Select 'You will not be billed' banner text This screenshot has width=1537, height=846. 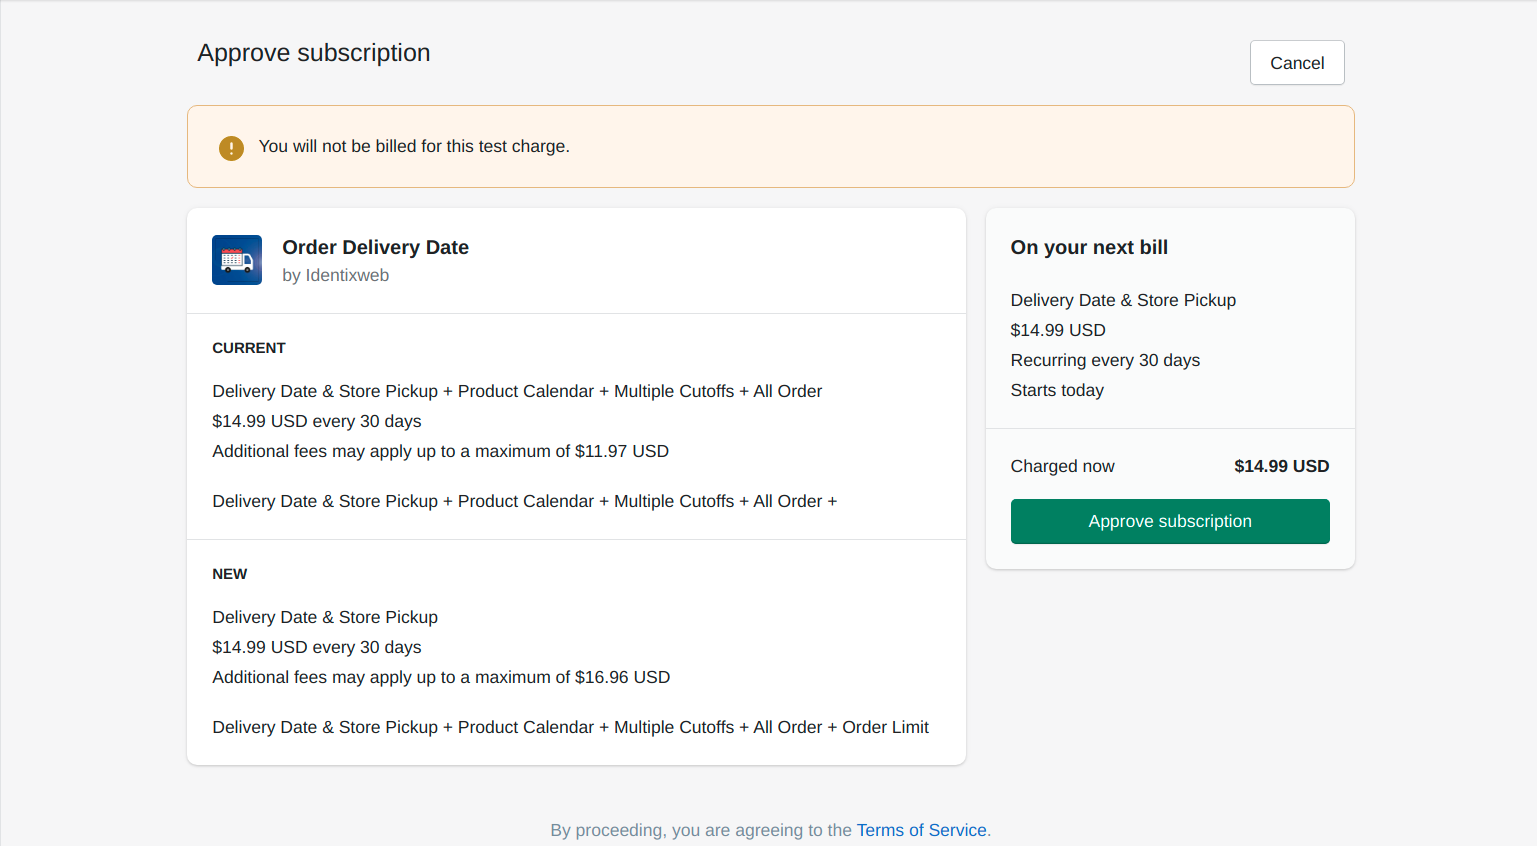pyautogui.click(x=414, y=146)
